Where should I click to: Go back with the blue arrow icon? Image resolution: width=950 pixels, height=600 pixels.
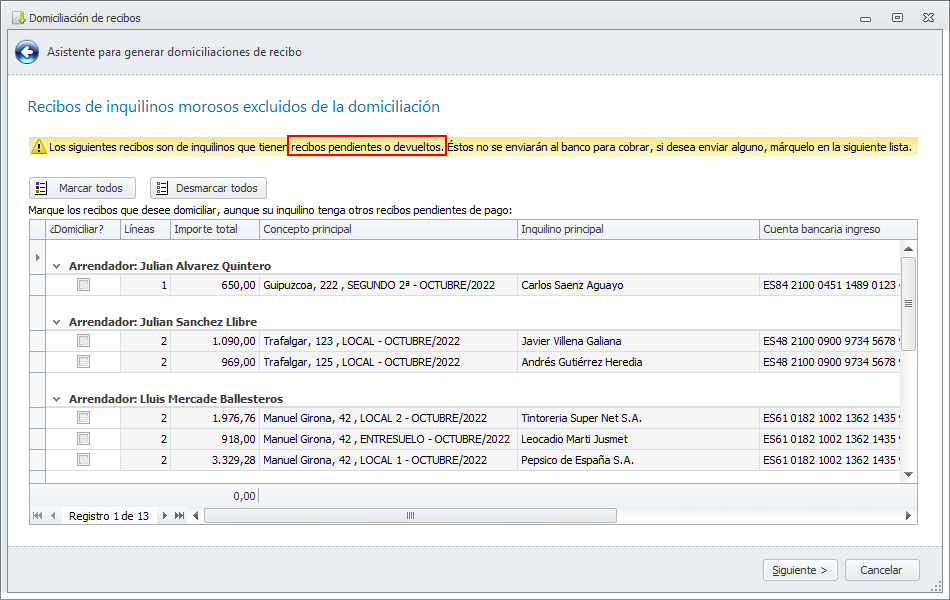tap(27, 52)
